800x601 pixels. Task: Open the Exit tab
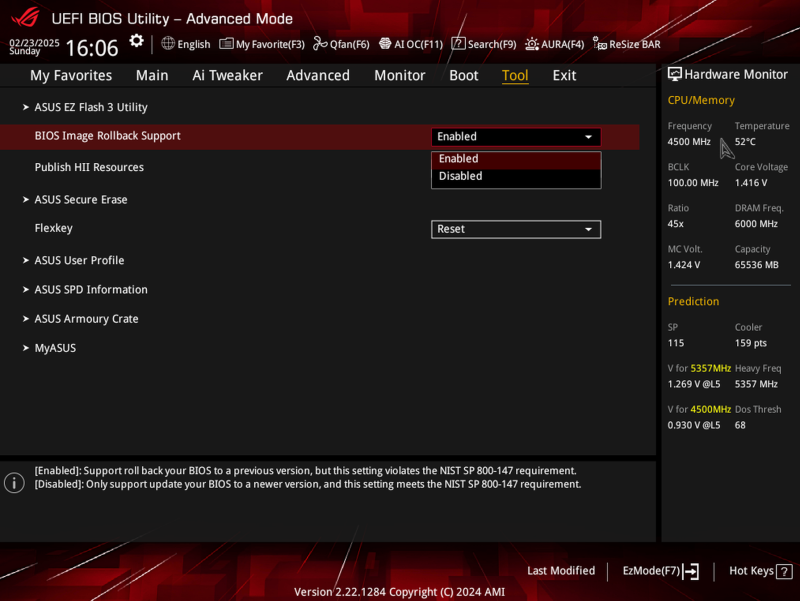[x=564, y=76]
